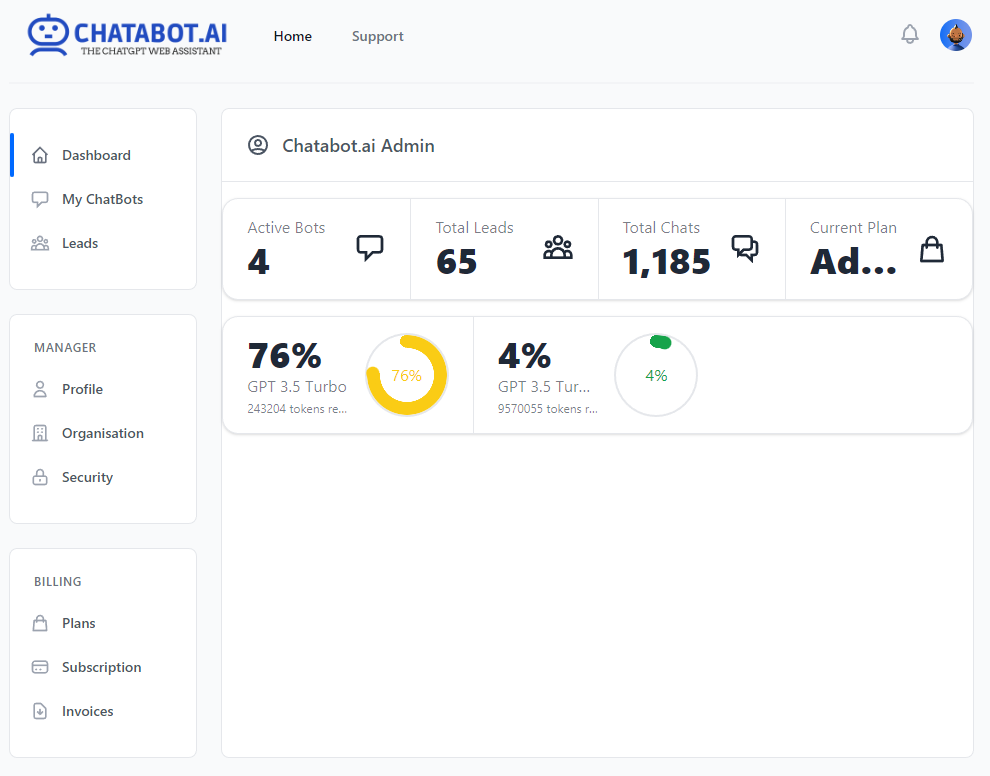990x776 pixels.
Task: Click the admin user circle icon
Action: tap(258, 145)
